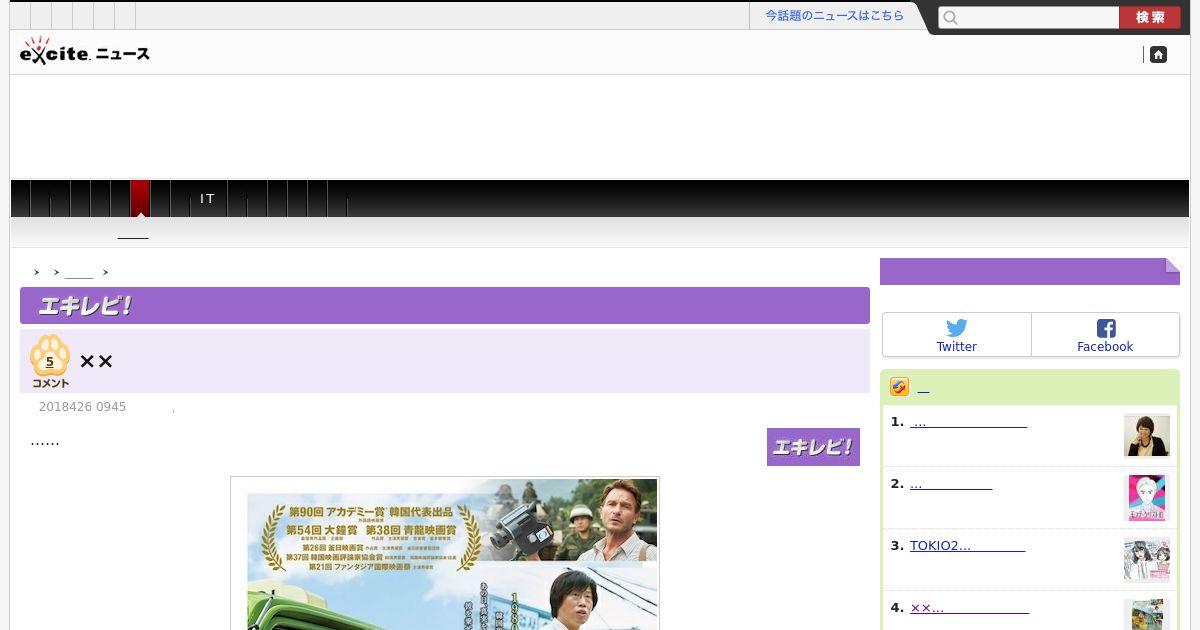The image size is (1200, 630).
Task: Open ranking item TOKIO2… link
Action: point(967,546)
